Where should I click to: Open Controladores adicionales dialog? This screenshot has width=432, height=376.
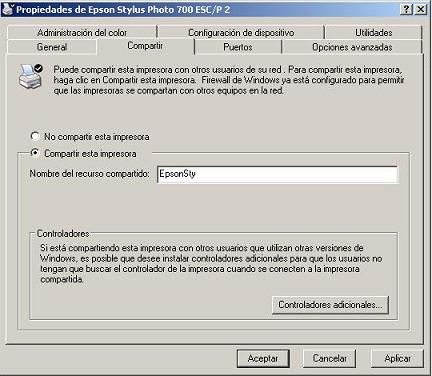(x=330, y=305)
